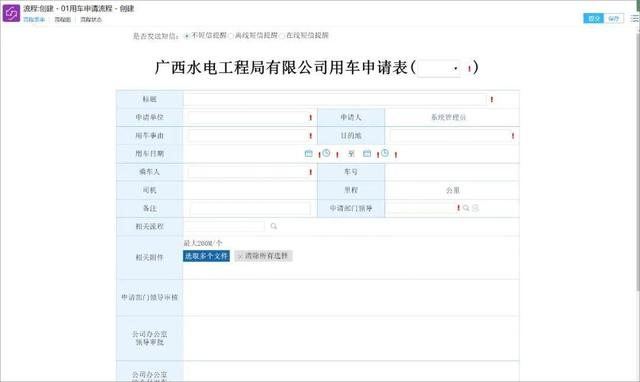Viewport: 640px width, 382px height.
Task: Select 离线短信提醒 radio option
Action: (231, 36)
